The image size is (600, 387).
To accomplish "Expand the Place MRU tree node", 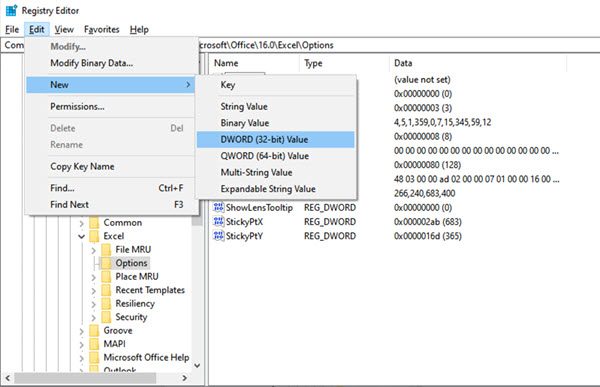I will (x=94, y=277).
